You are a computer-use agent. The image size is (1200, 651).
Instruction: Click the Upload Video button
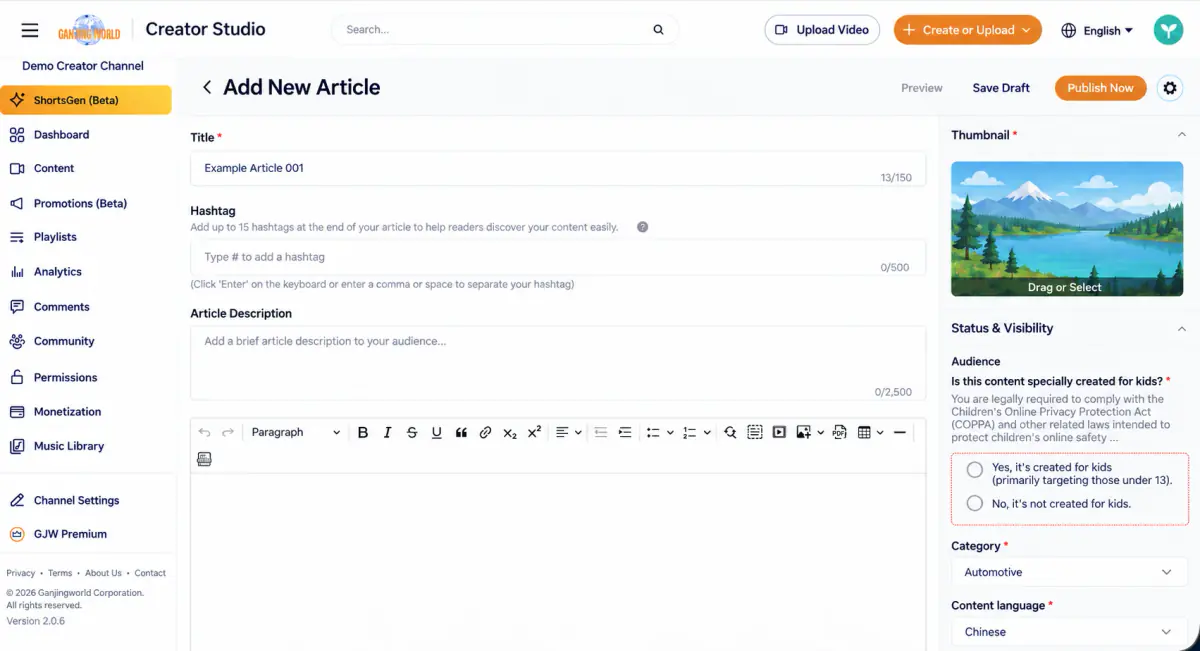click(x=822, y=30)
